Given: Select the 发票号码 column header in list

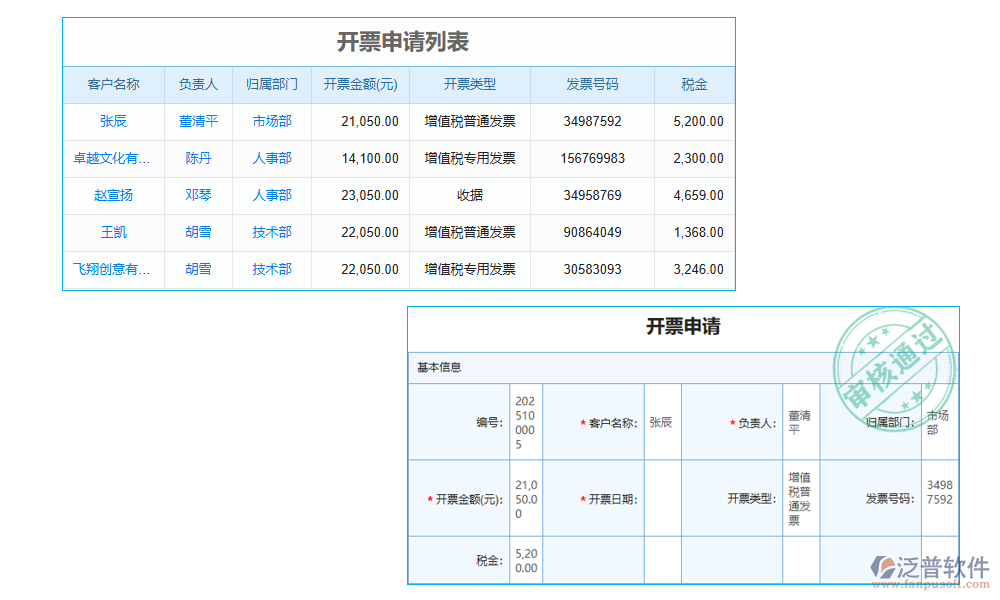Looking at the screenshot, I should click(592, 85).
